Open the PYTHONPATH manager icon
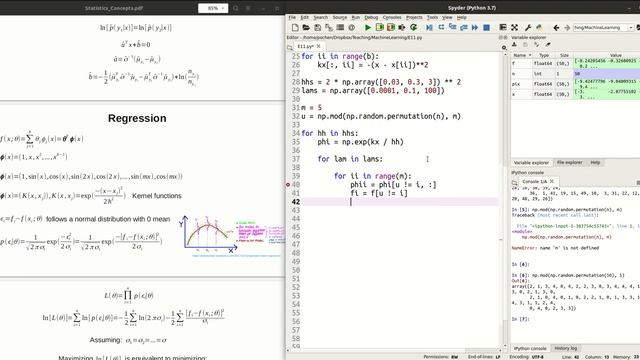Image resolution: width=640 pixels, height=360 pixels. (540, 27)
